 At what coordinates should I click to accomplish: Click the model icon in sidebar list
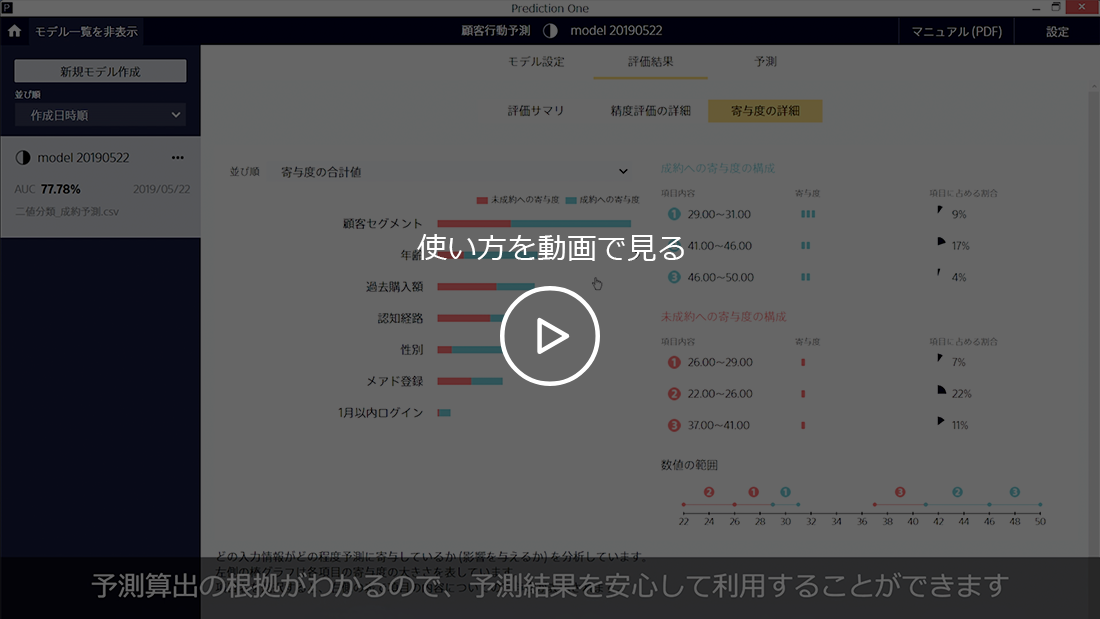point(22,158)
